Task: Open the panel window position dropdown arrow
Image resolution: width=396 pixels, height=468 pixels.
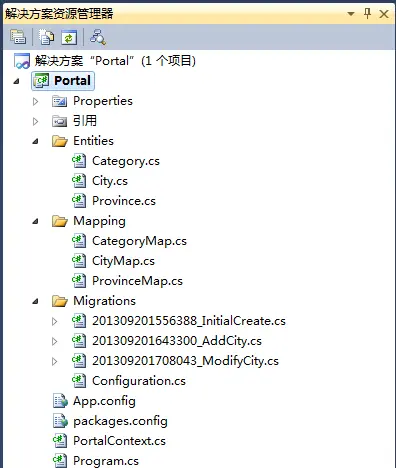Action: (x=351, y=14)
